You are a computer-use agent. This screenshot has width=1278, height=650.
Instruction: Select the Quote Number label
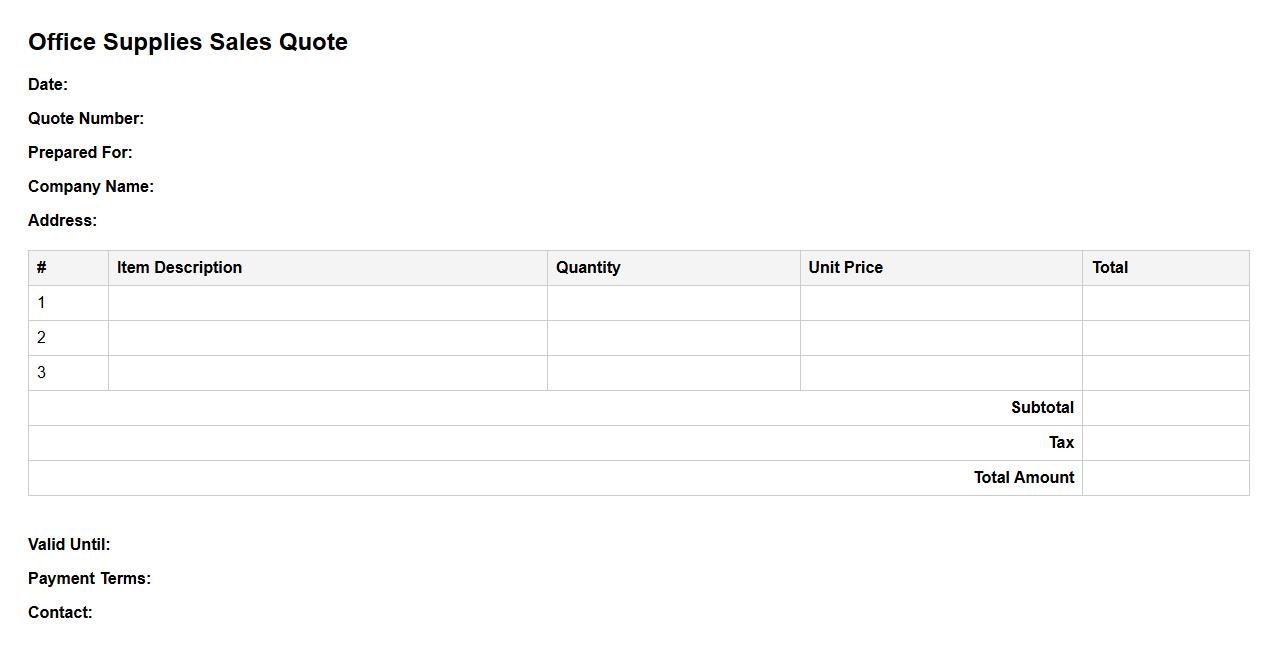click(86, 119)
